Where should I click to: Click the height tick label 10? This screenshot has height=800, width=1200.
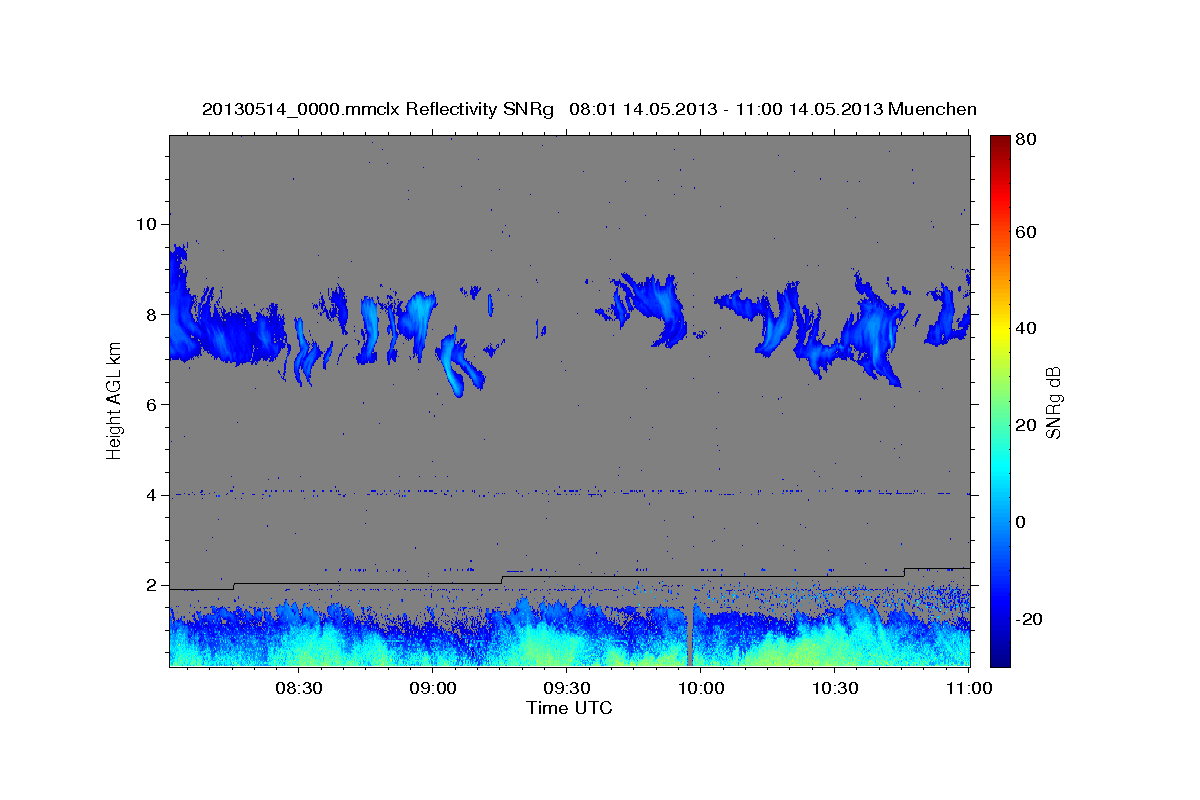(147, 223)
